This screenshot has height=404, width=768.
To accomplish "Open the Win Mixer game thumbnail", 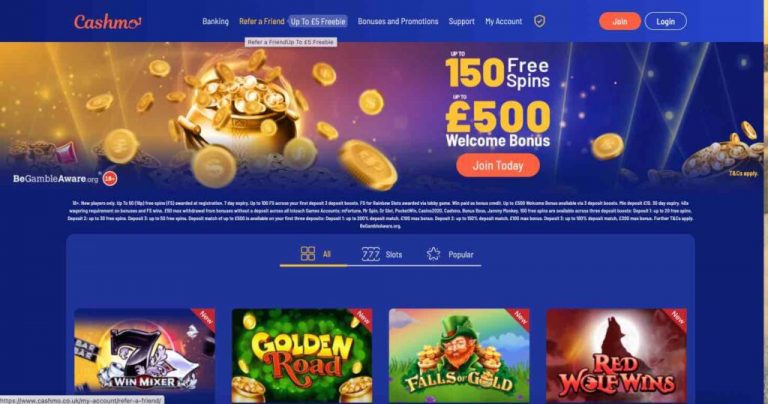I will click(144, 356).
